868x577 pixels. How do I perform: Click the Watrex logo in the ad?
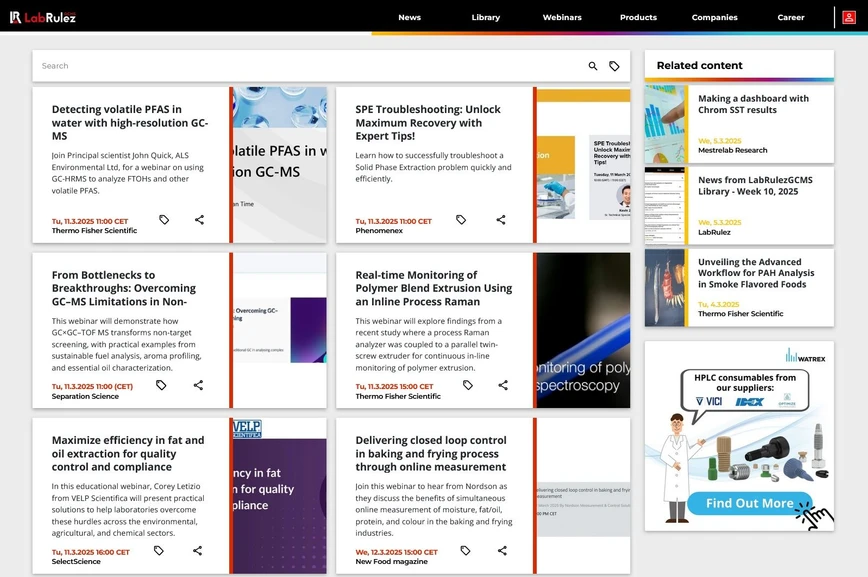[x=805, y=355]
